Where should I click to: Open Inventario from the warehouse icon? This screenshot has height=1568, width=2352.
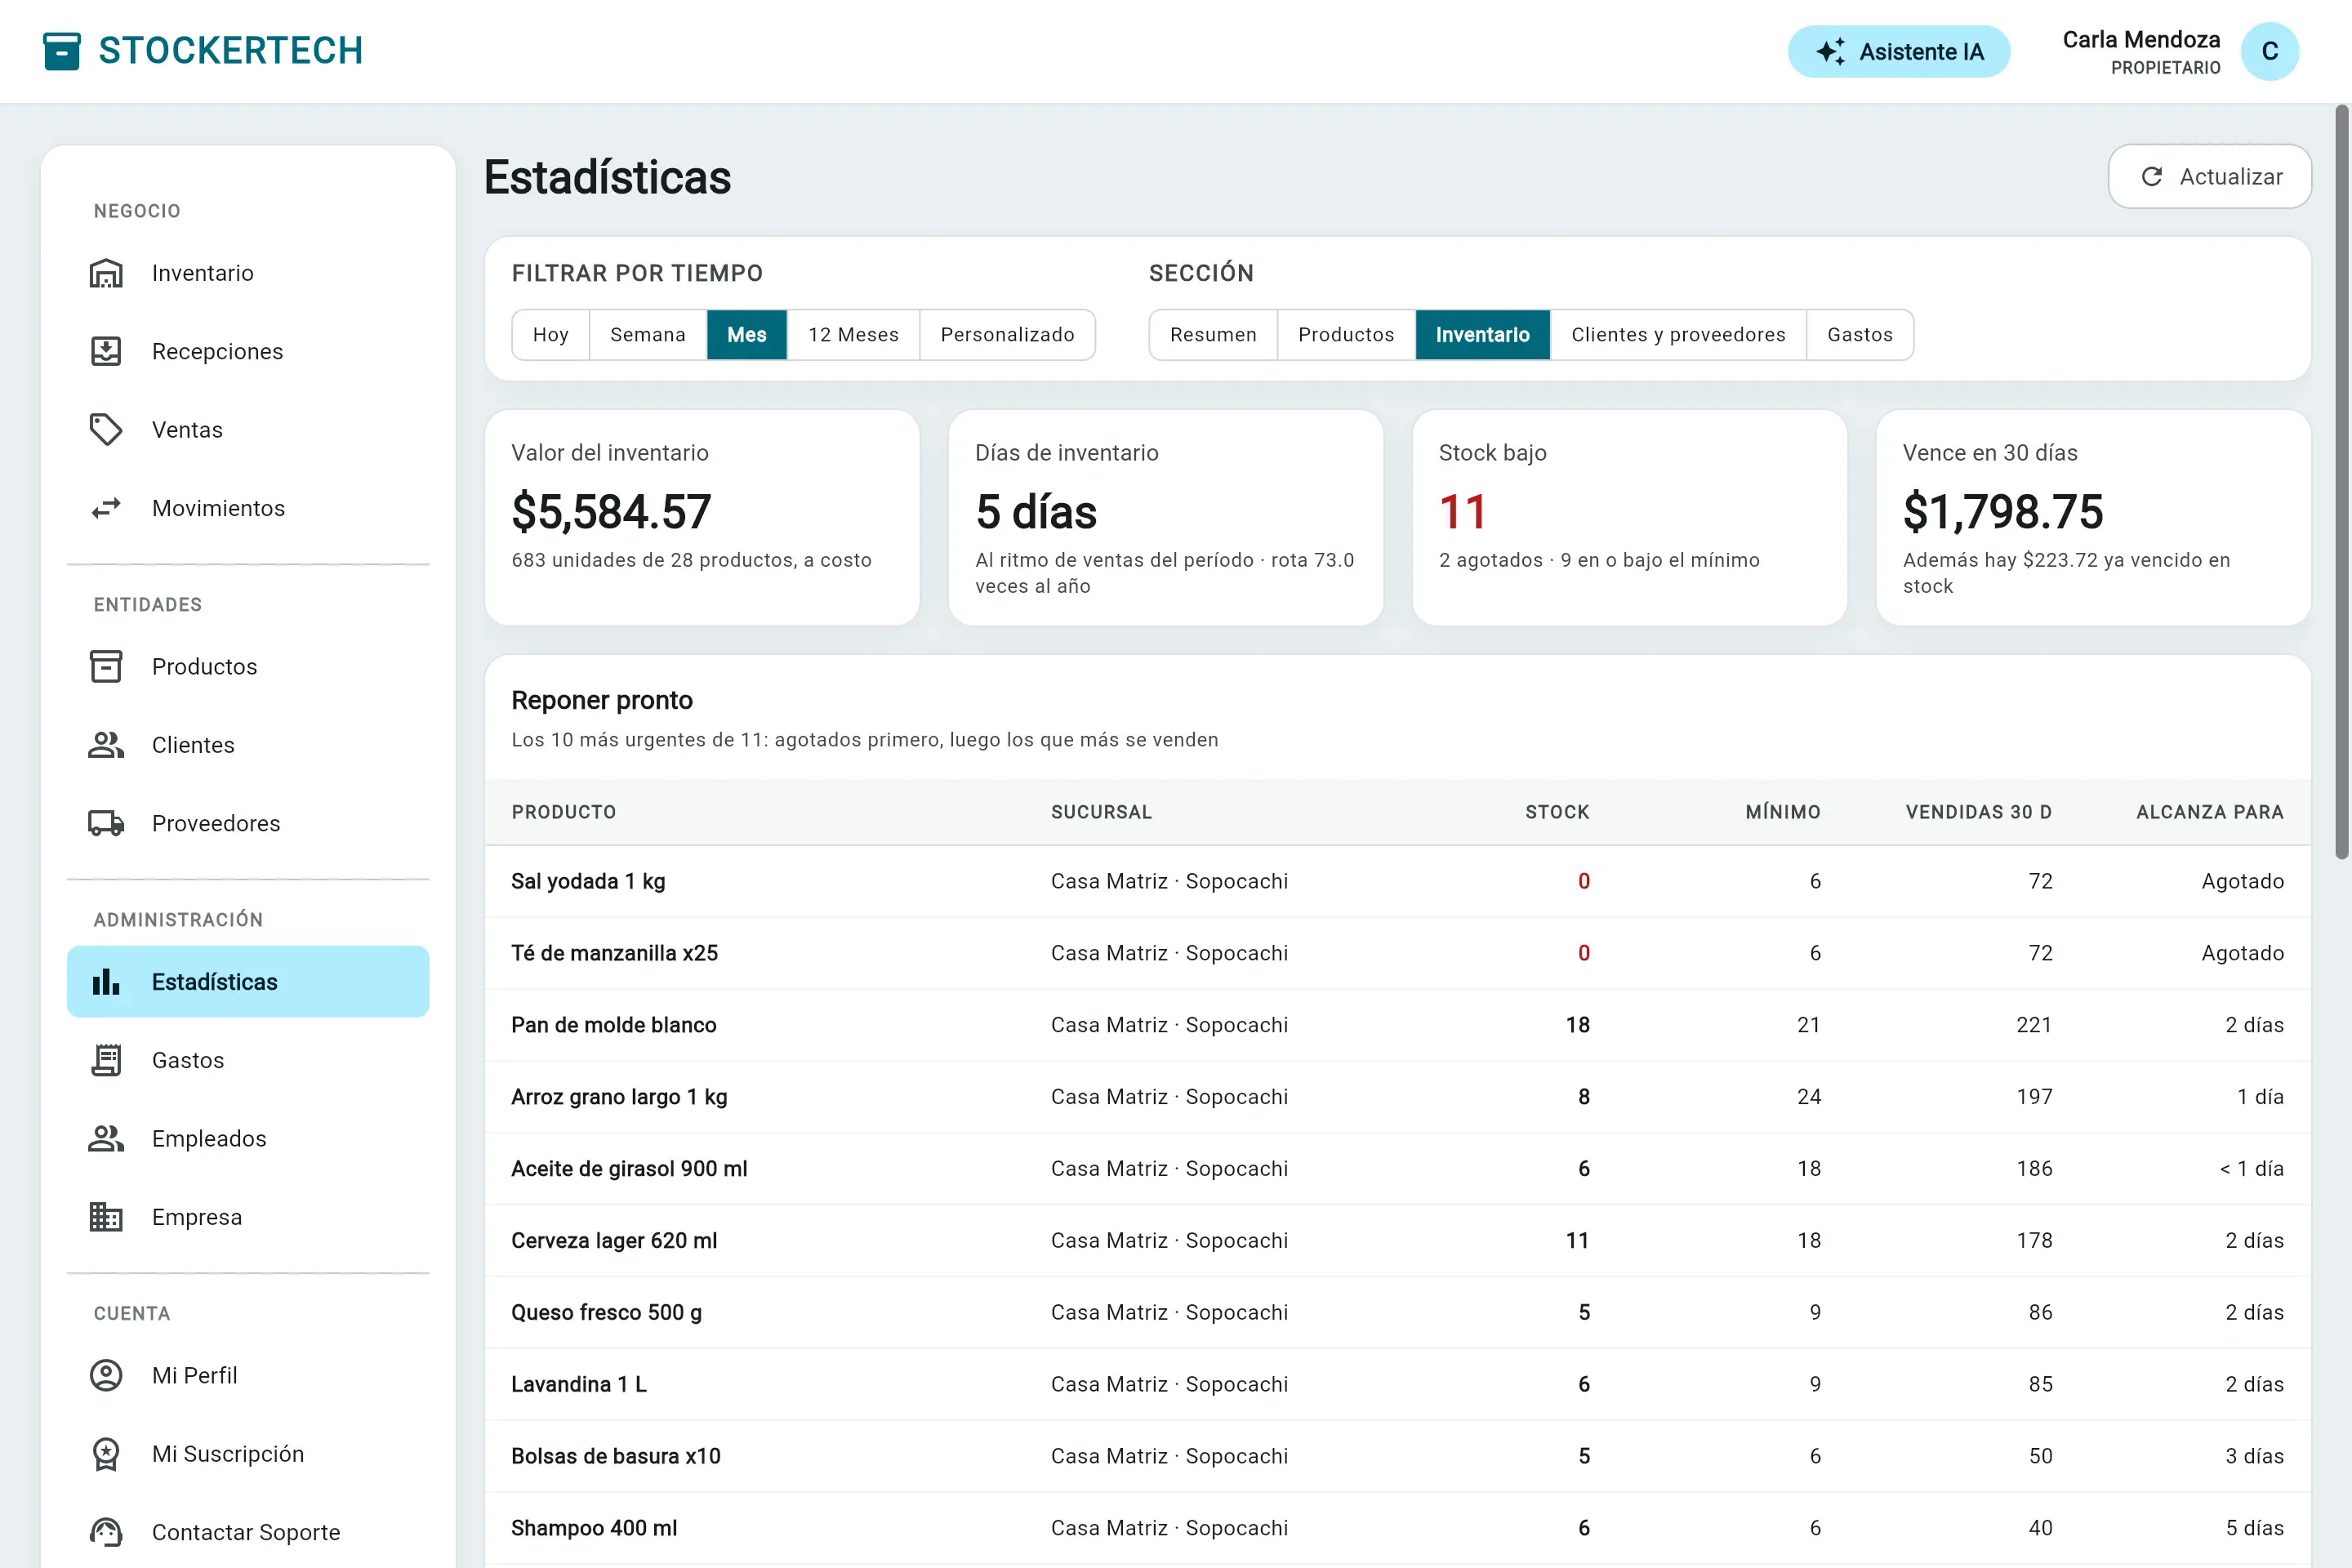tap(106, 273)
